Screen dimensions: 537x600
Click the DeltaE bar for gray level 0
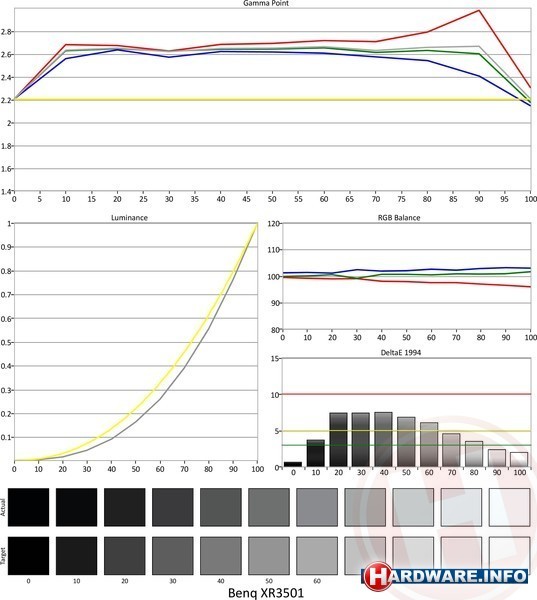293,464
